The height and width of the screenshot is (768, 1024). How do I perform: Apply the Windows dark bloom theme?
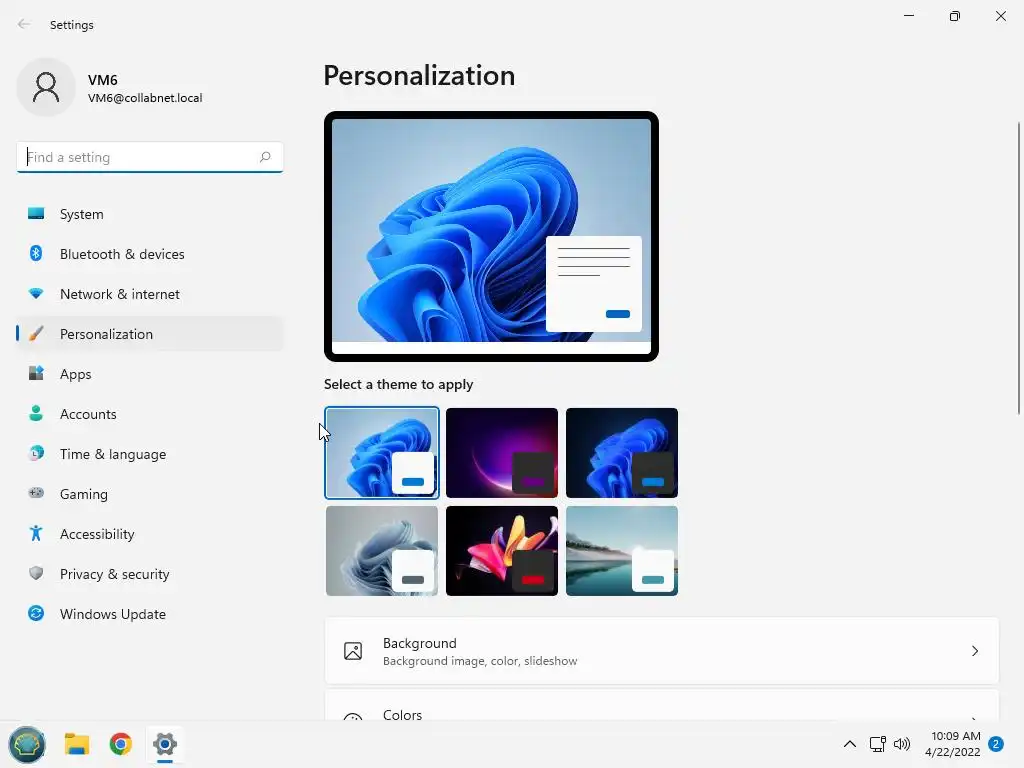622,453
